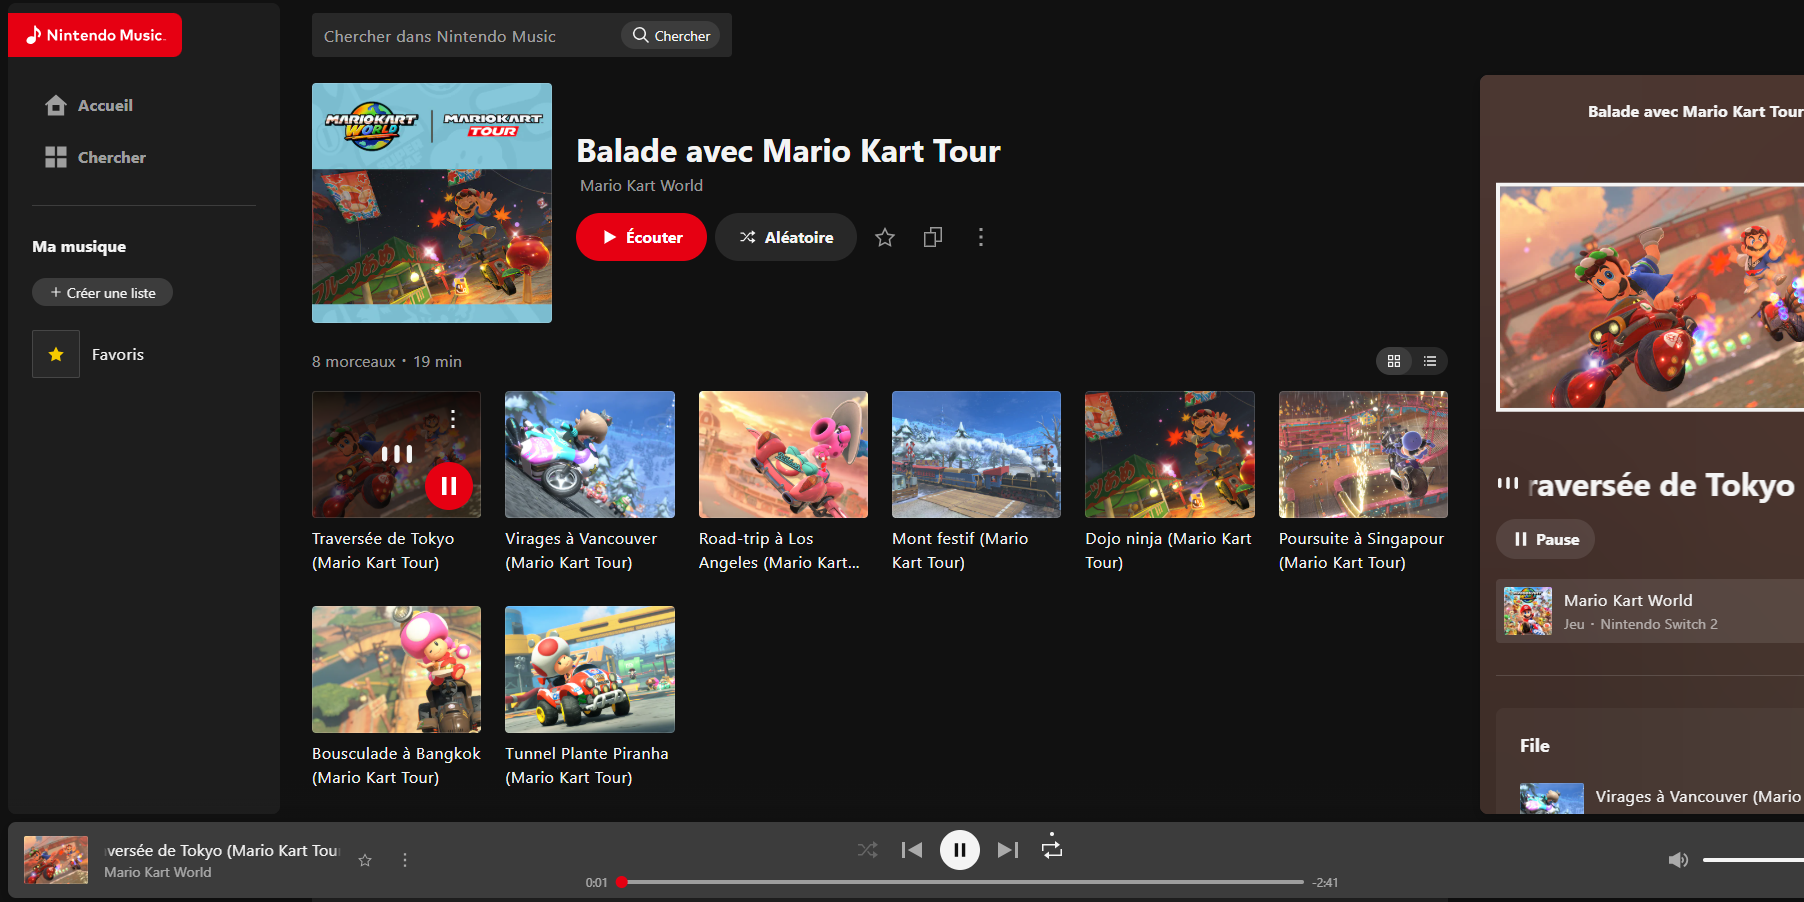Open the playlist cover artwork

[x=432, y=203]
